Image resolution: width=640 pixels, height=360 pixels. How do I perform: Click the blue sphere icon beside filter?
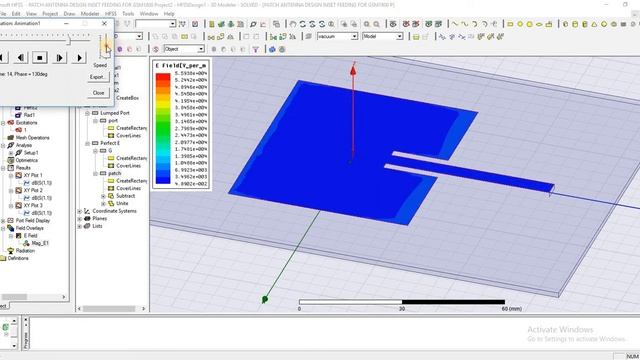pyautogui.click(x=272, y=49)
